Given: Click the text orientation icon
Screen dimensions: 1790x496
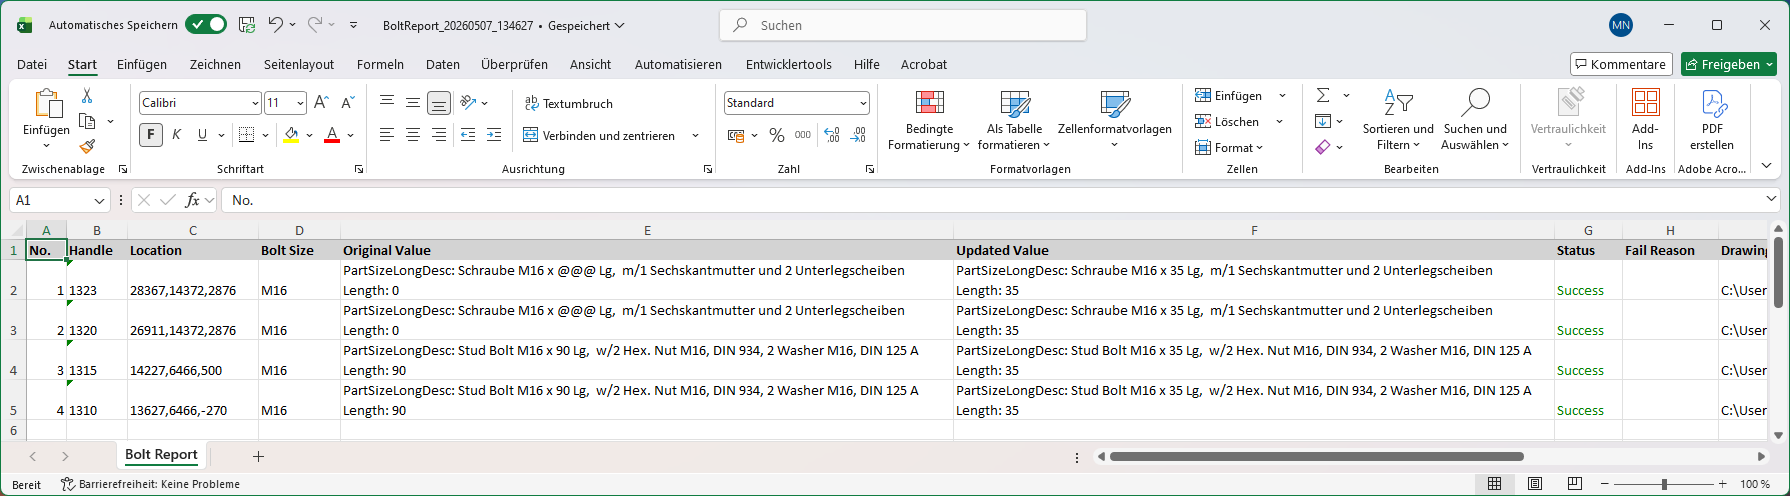Looking at the screenshot, I should (468, 102).
